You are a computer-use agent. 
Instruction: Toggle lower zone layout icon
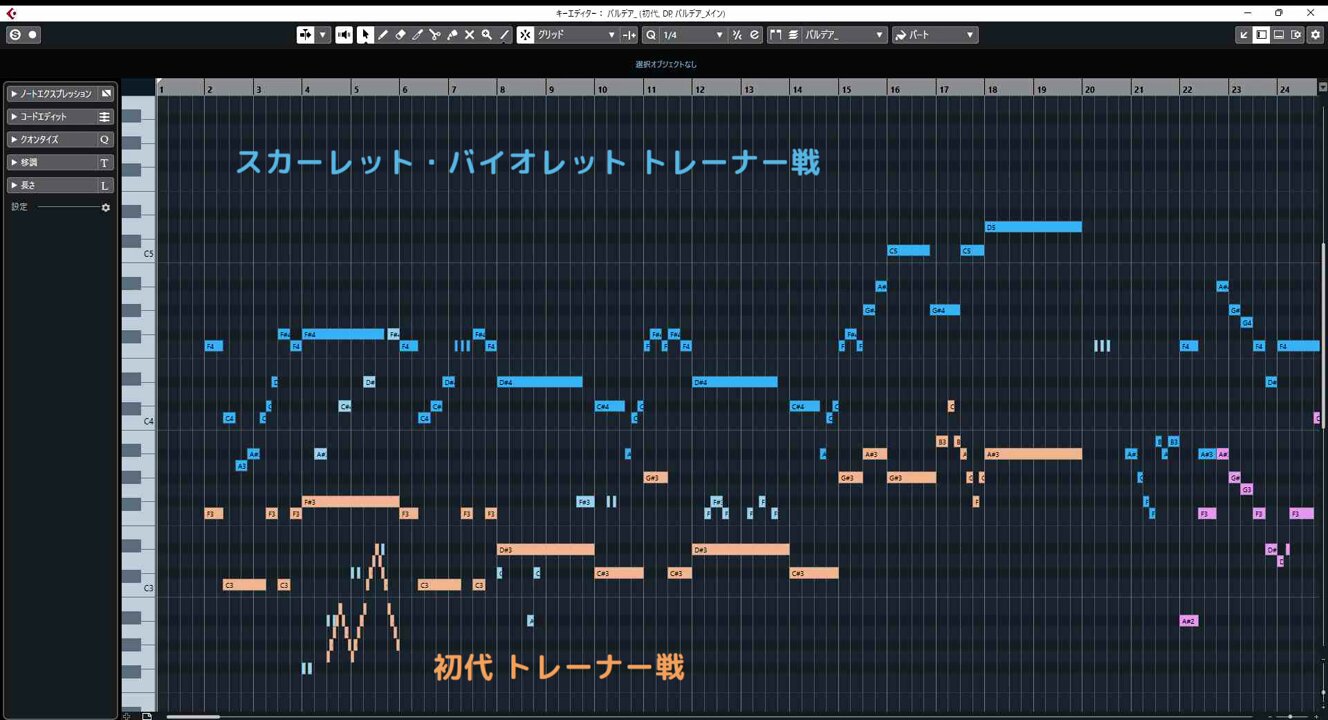click(x=1279, y=35)
